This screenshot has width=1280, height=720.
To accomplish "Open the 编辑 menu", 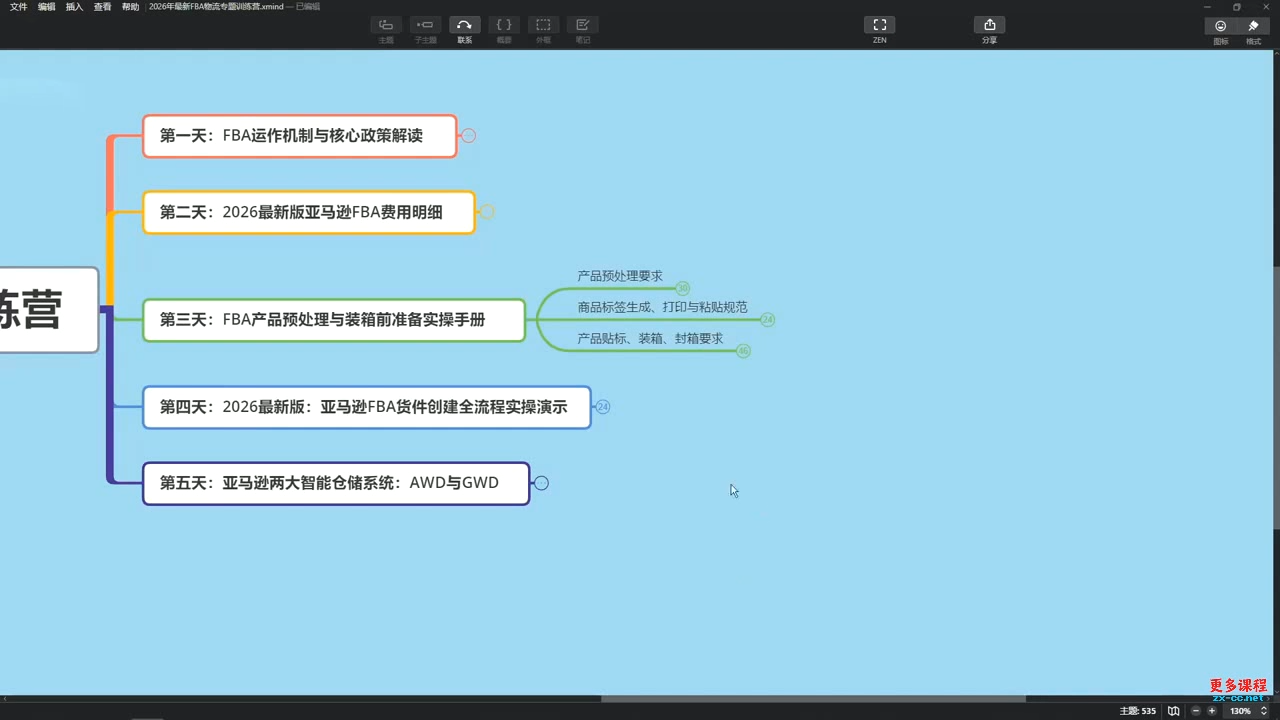I will 47,6.
